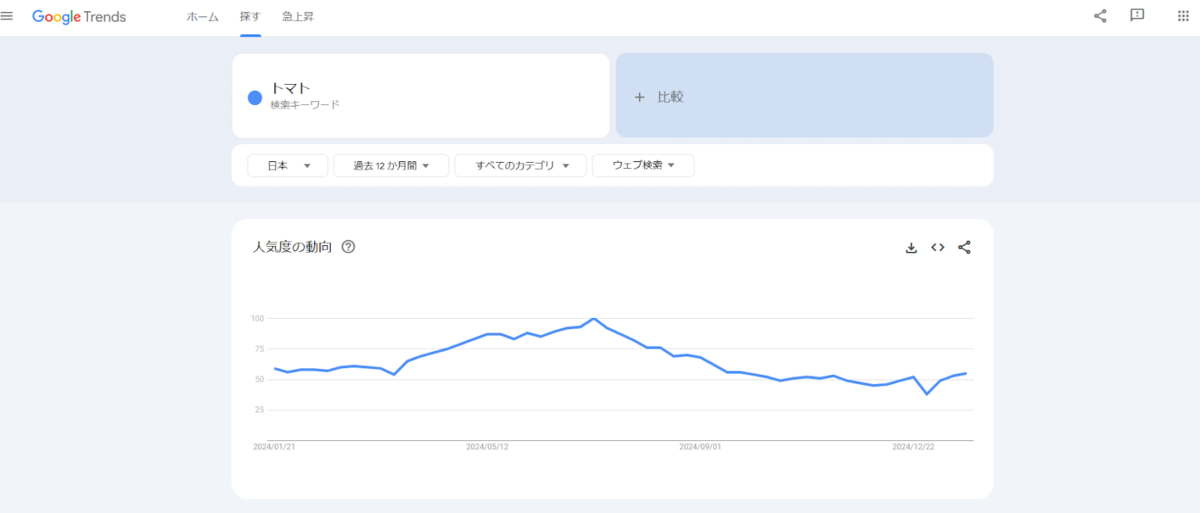Click the chart peak near 100
The width and height of the screenshot is (1200, 513).
click(594, 319)
